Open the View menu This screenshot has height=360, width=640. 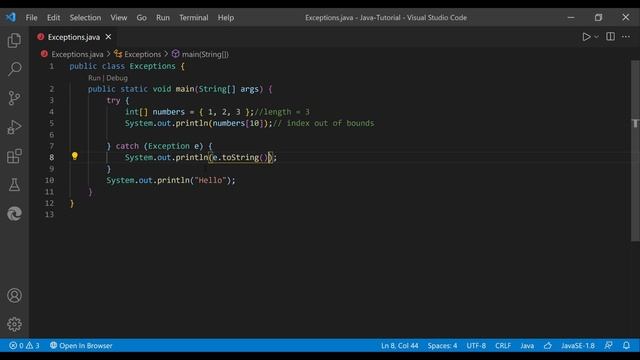pos(118,18)
